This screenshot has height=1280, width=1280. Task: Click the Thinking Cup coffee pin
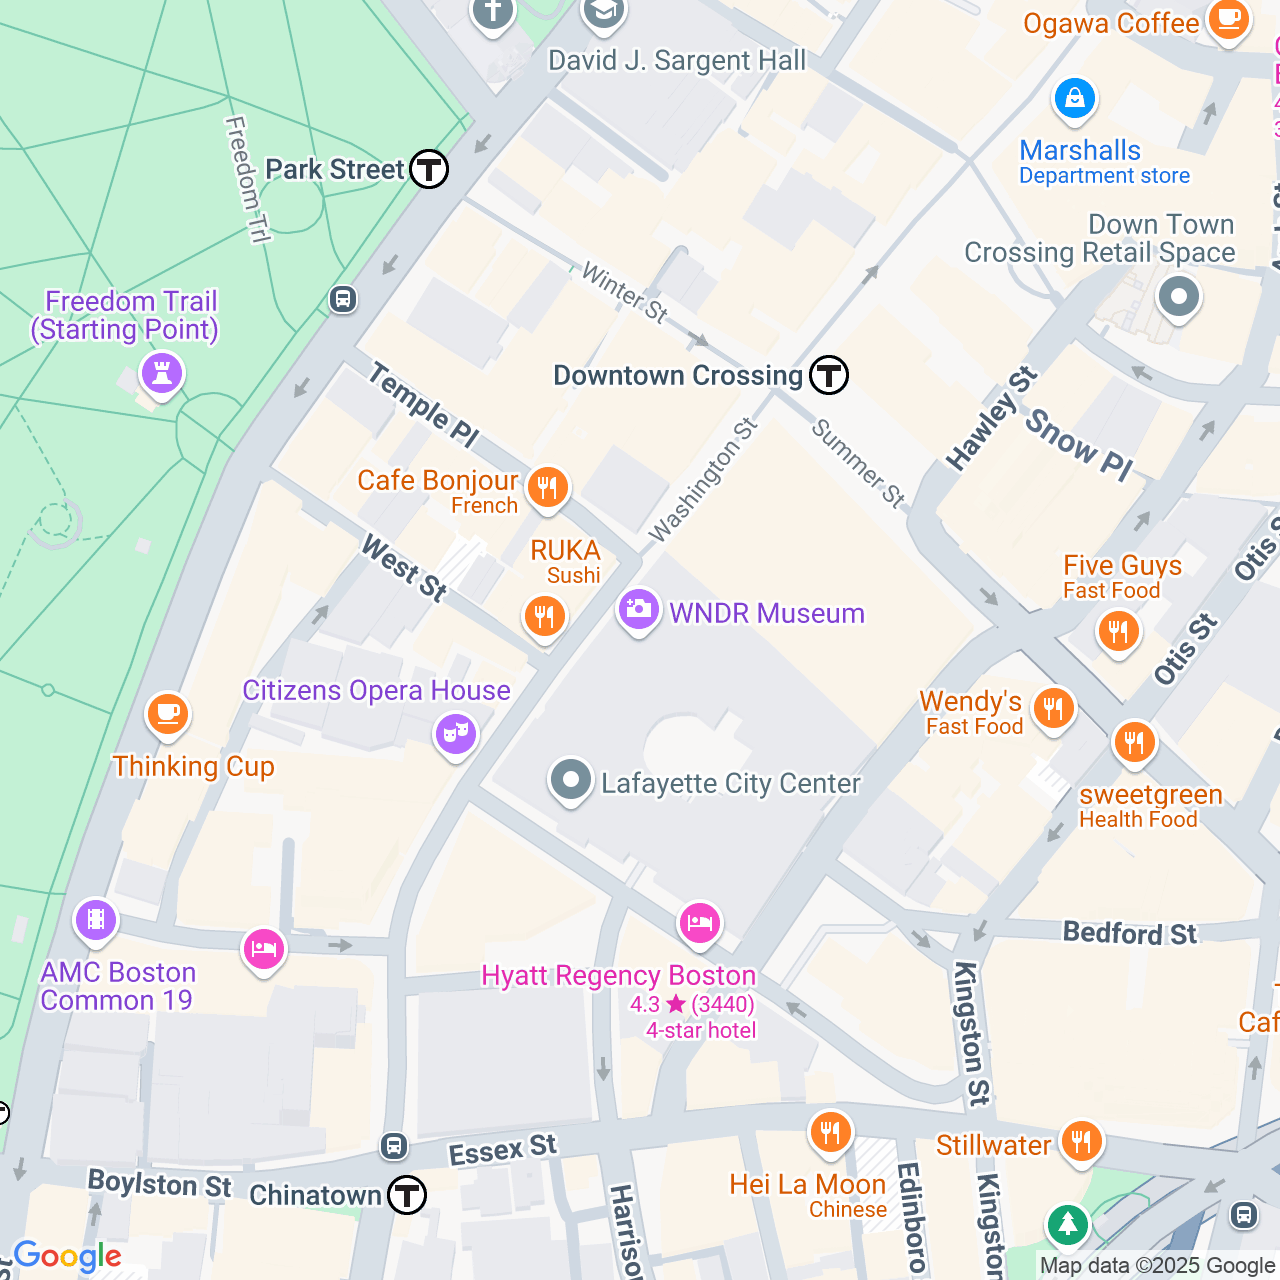[x=168, y=716]
